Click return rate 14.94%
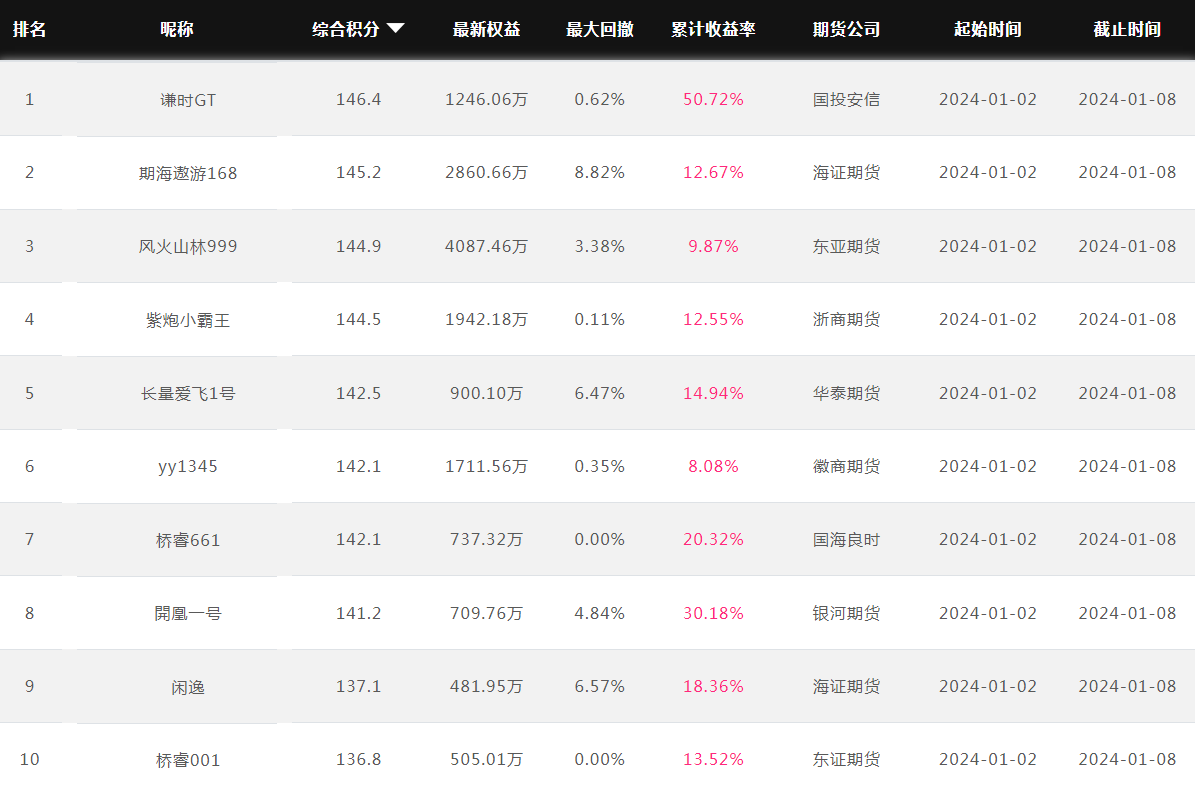 (x=713, y=393)
